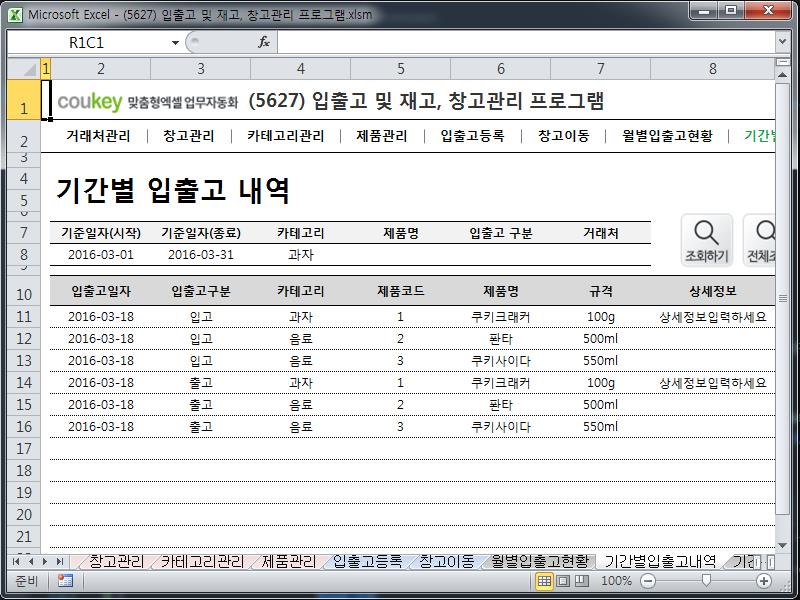Click the coukey logo
The height and width of the screenshot is (600, 800).
(90, 101)
